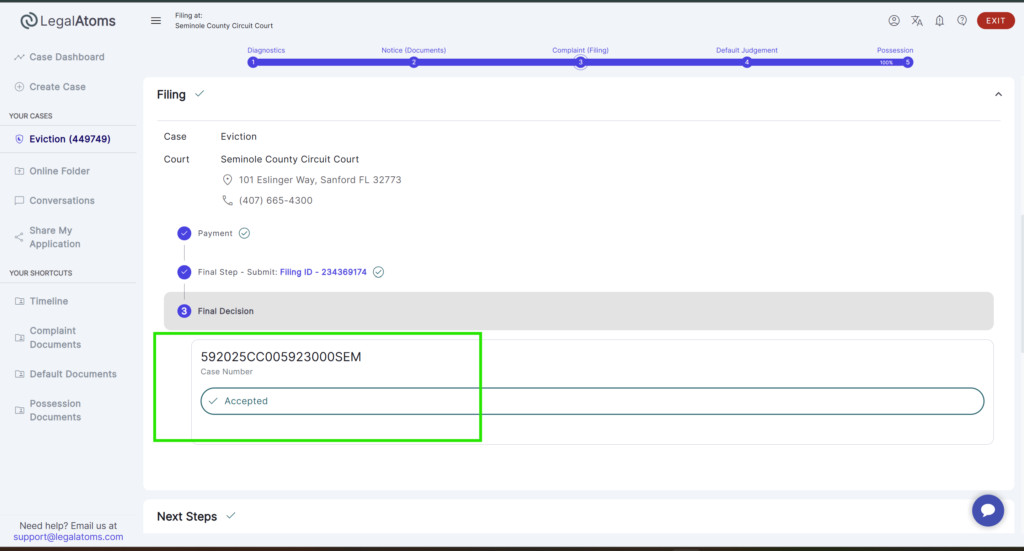Click the language translate icon
The image size is (1024, 551).
coord(916,21)
